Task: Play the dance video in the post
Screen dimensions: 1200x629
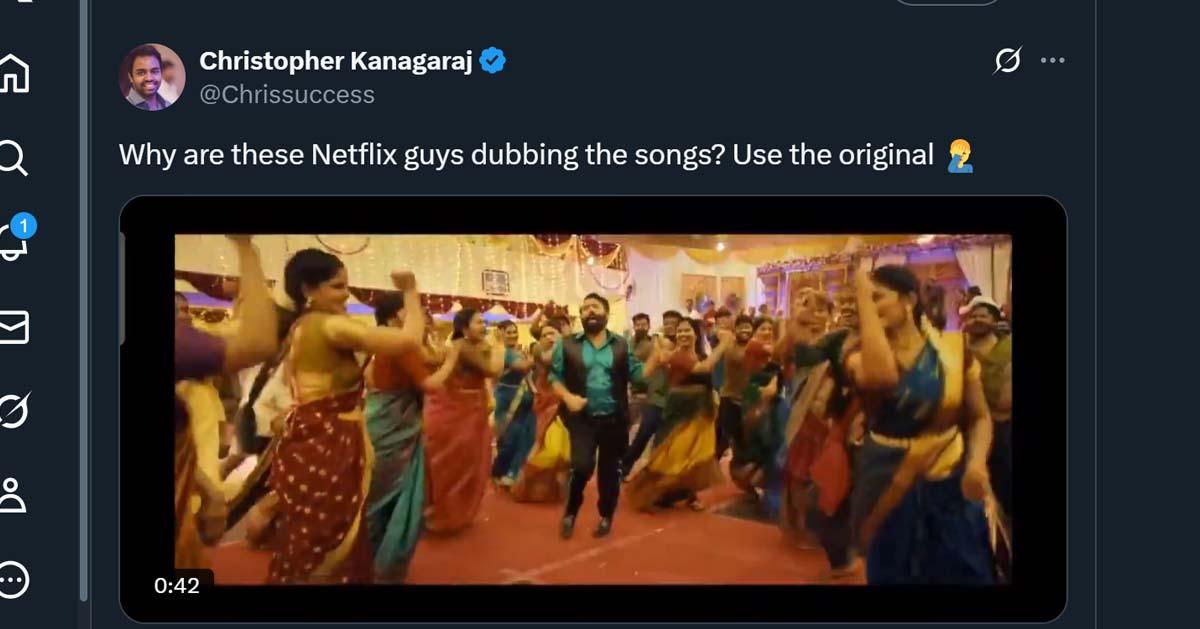Action: pyautogui.click(x=593, y=409)
